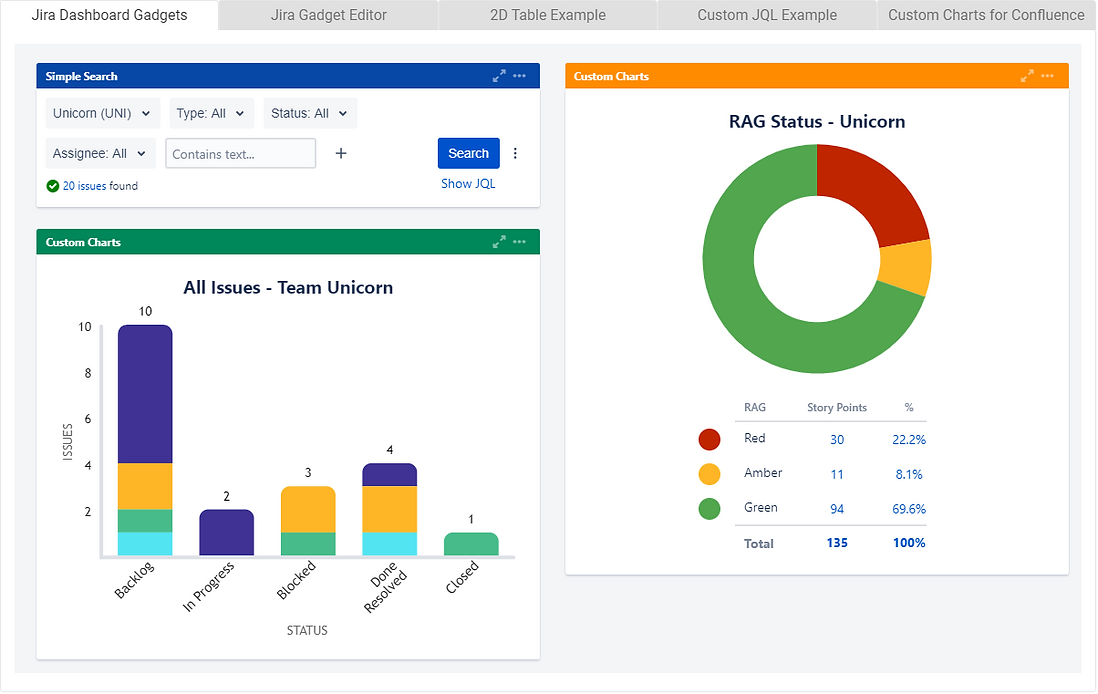
Task: Click the red segment of the donut chart
Action: coord(875,193)
